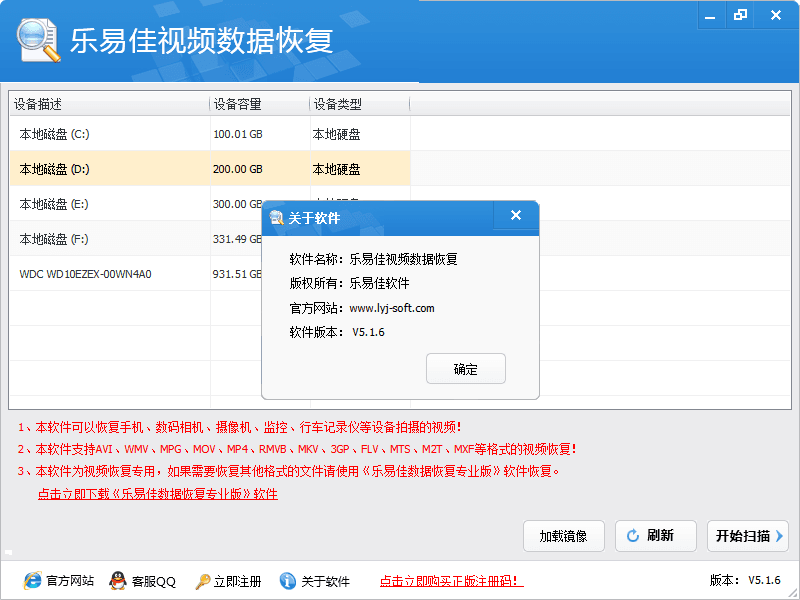Click the 关于软件 label in bottom bar
This screenshot has height=600, width=800.
point(326,581)
